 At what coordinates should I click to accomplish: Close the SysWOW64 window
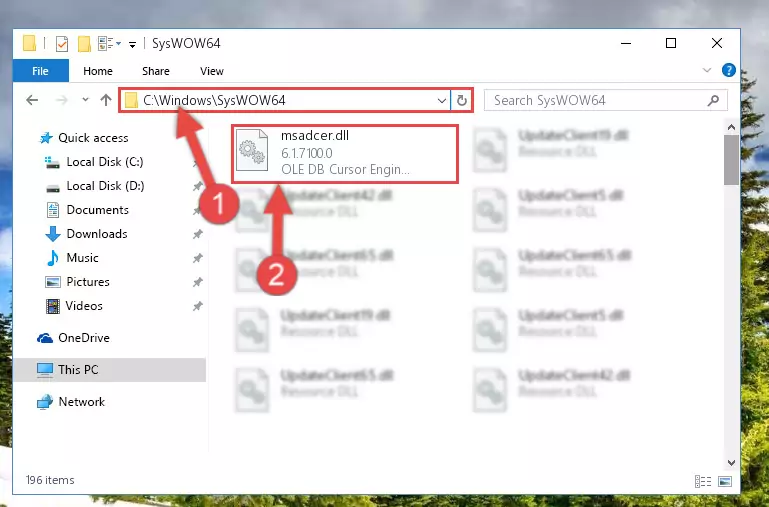click(x=717, y=43)
